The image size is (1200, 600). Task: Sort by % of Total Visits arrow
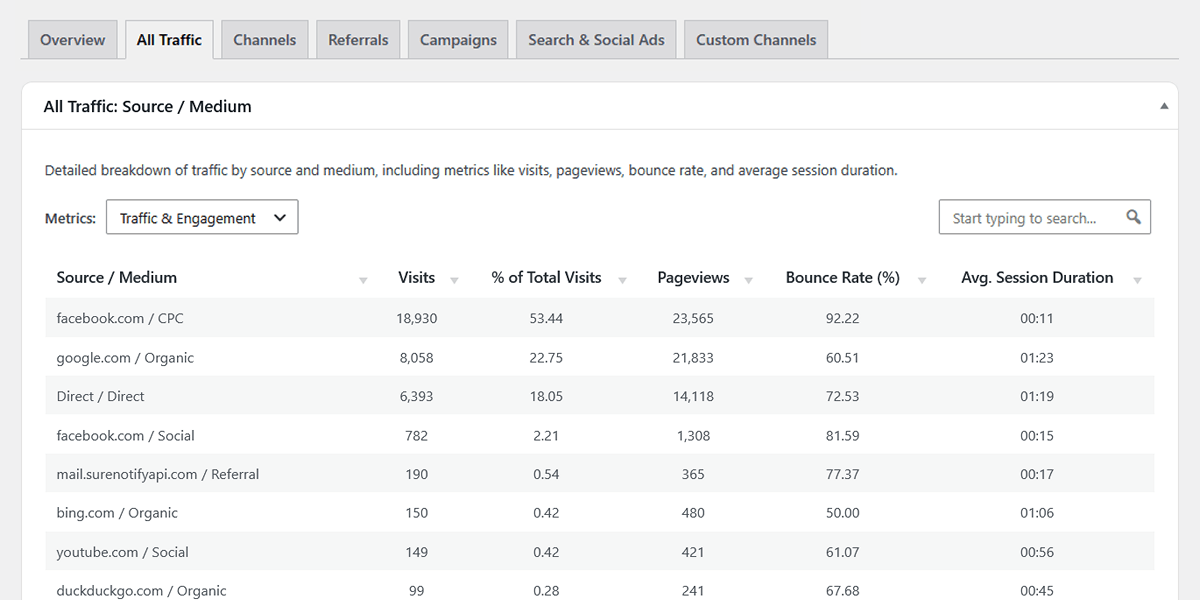[622, 281]
